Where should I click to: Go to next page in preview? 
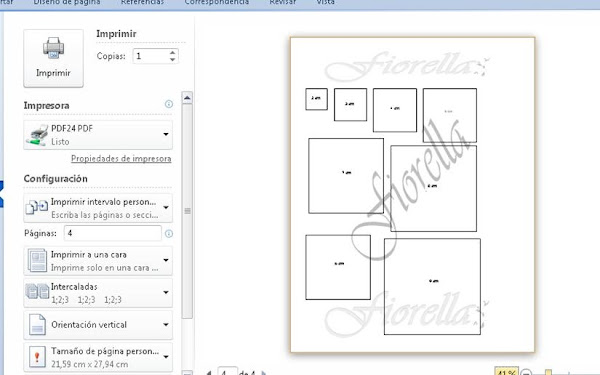tap(263, 372)
